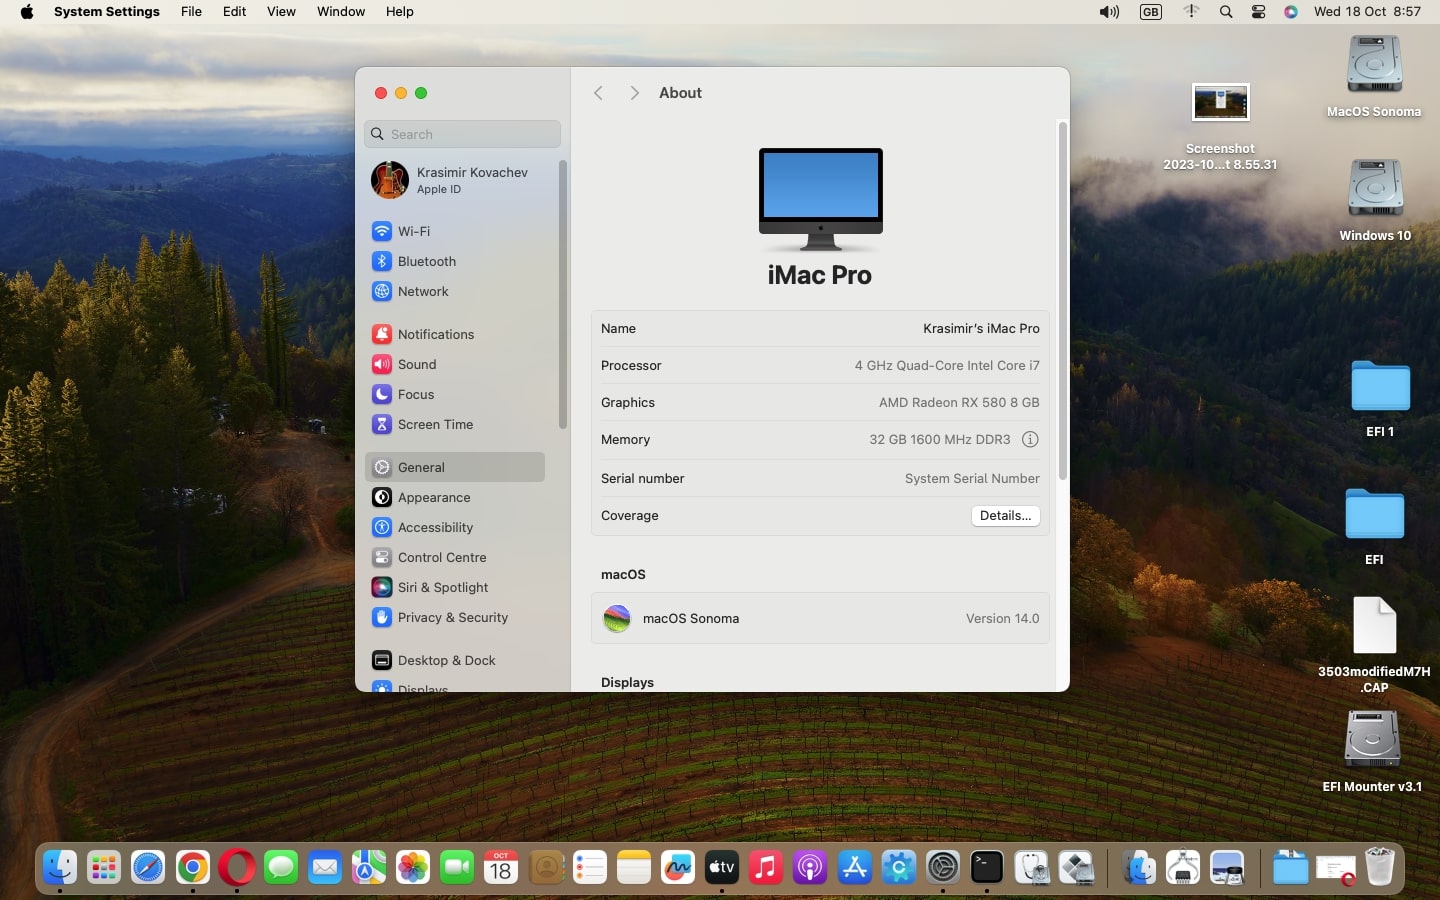The image size is (1440, 900).
Task: Show memory info via the info icon
Action: pos(1030,439)
